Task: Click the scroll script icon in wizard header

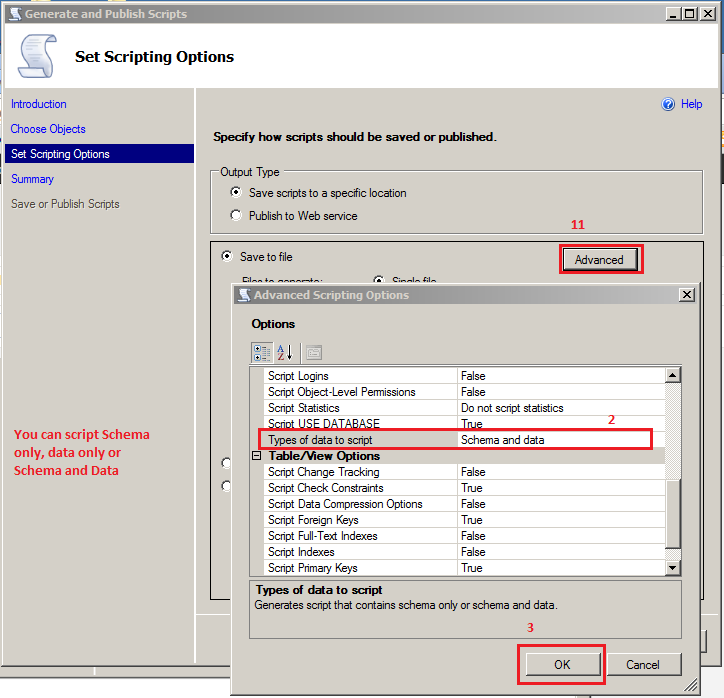Action: tap(37, 56)
